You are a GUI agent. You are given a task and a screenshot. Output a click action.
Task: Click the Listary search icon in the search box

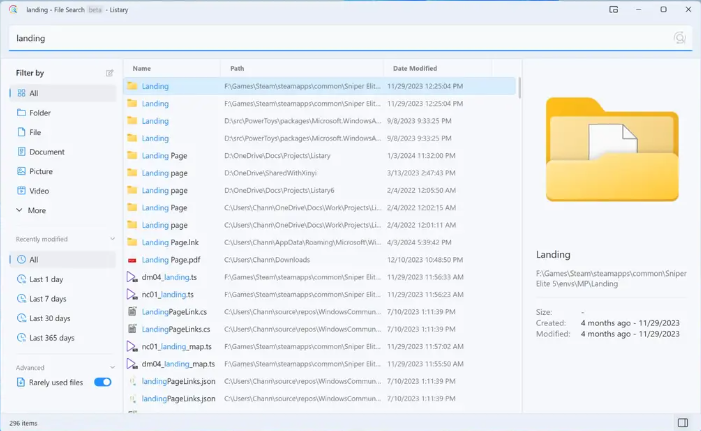point(680,38)
